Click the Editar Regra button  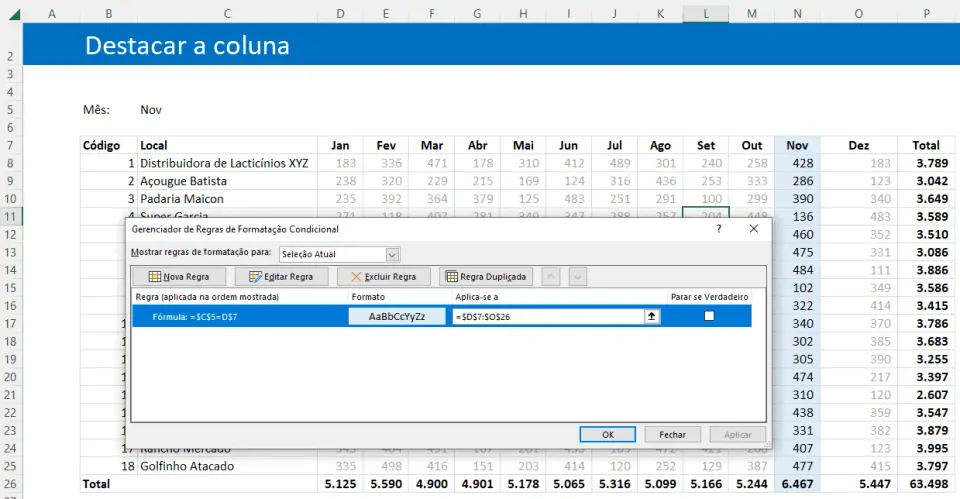(281, 277)
